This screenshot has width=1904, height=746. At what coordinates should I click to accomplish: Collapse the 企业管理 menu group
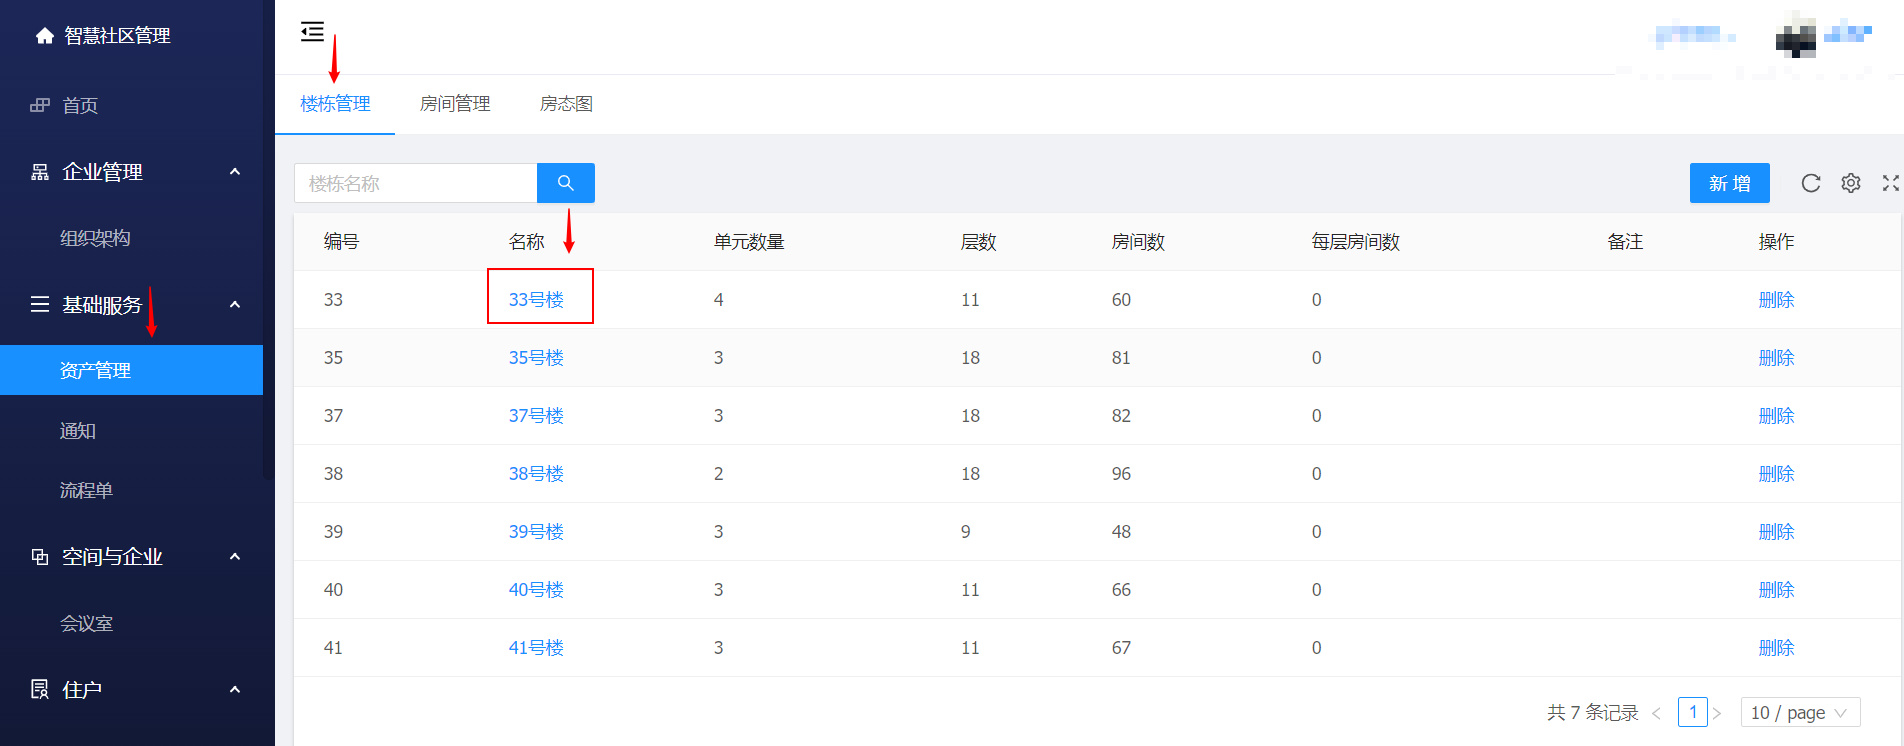[x=235, y=172]
